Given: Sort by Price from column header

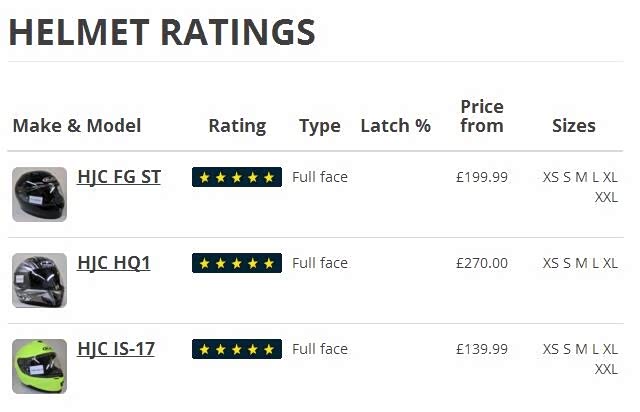Looking at the screenshot, I should (x=482, y=116).
